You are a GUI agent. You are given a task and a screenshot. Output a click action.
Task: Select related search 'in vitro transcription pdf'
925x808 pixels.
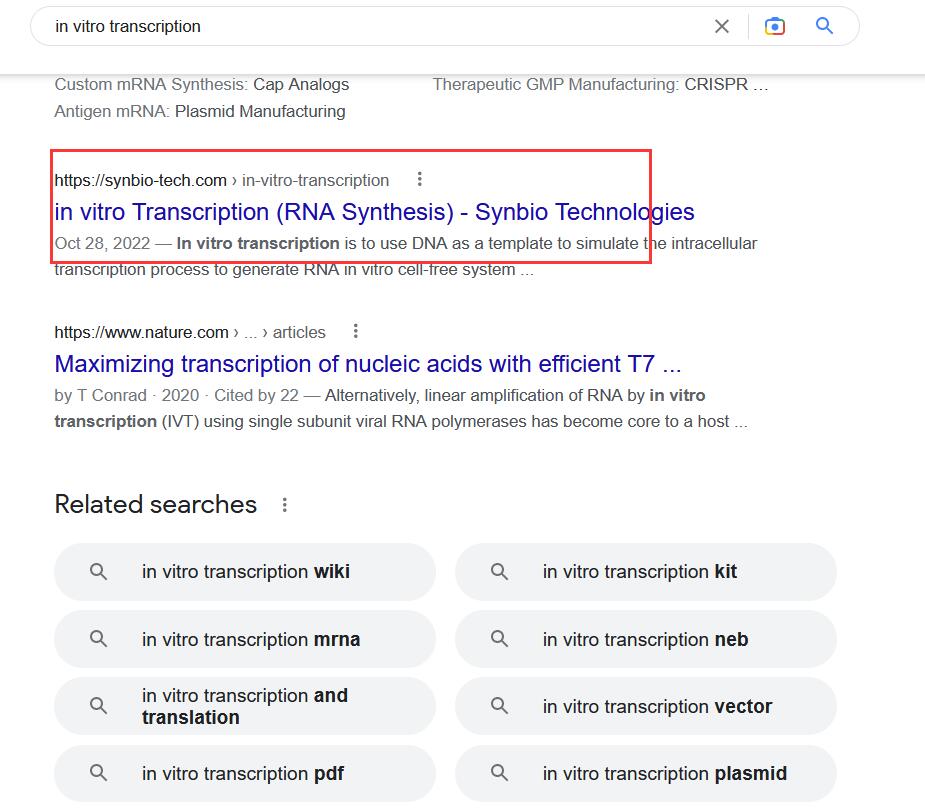point(243,774)
